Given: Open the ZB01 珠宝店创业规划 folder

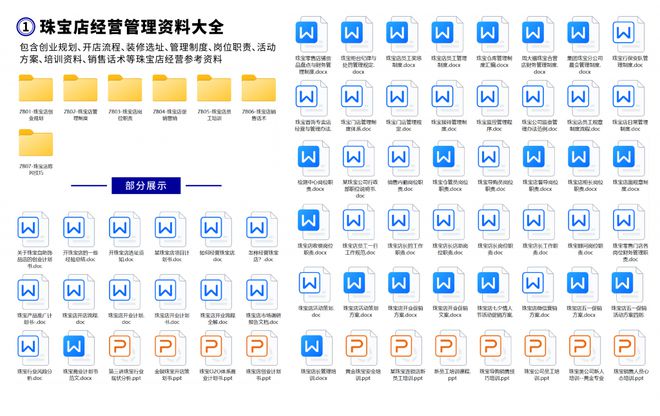Looking at the screenshot, I should click(x=36, y=88).
